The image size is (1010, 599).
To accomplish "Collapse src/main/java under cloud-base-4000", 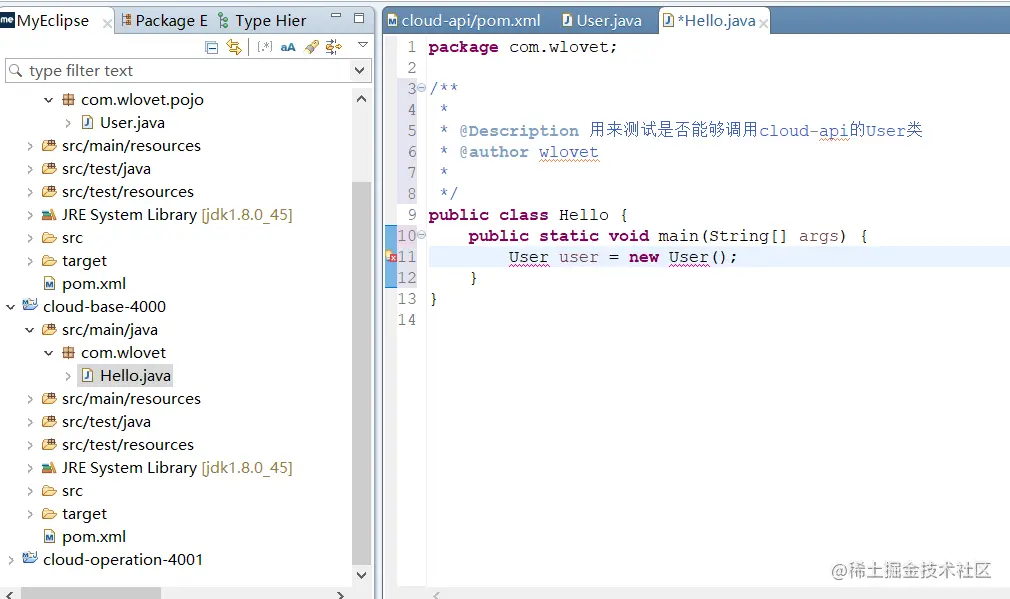I will [x=30, y=330].
